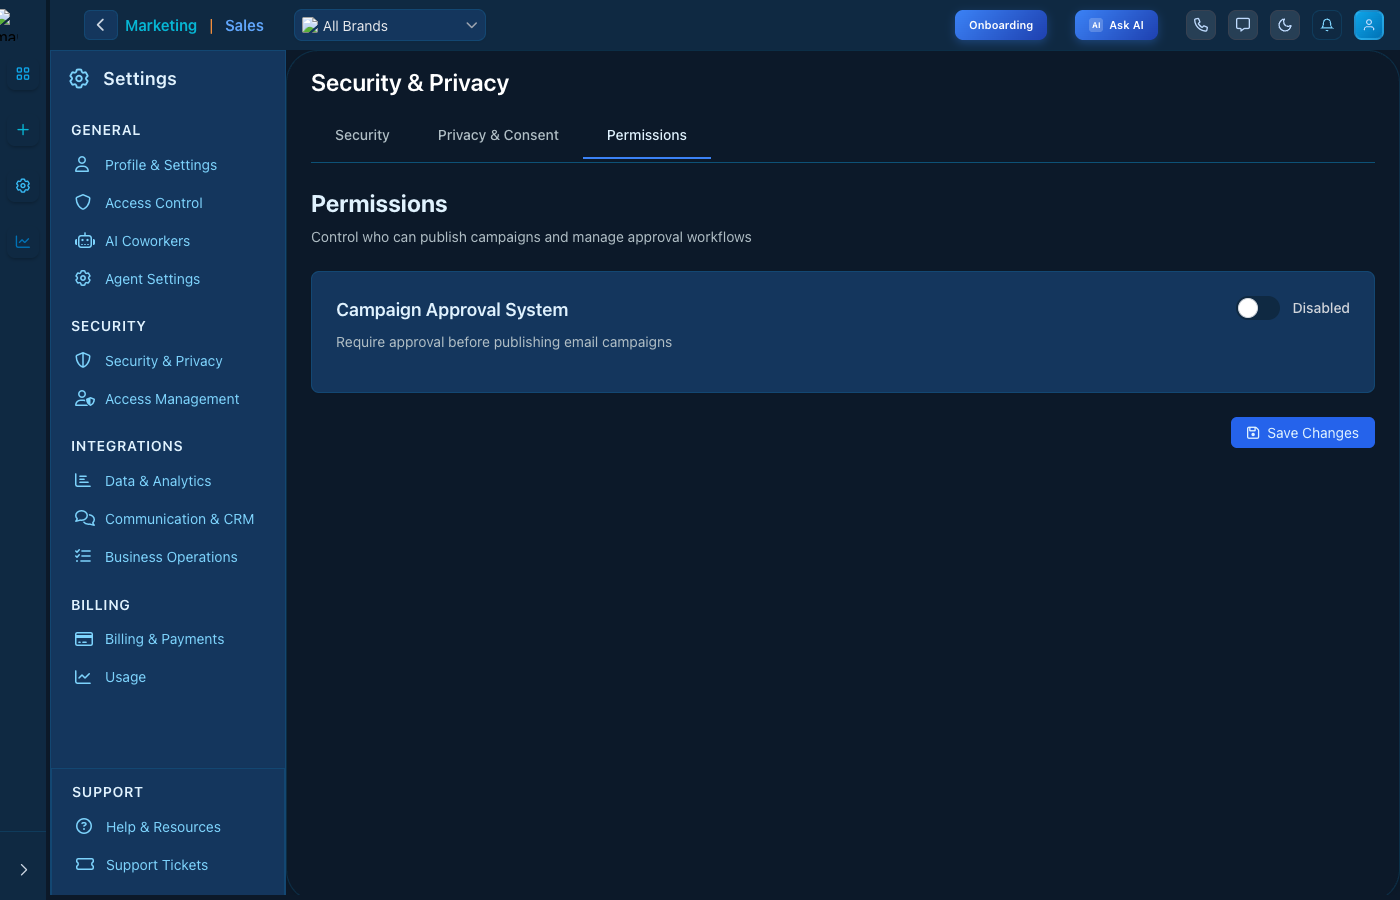Open Business Operations in sidebar
The image size is (1400, 900).
[x=171, y=557]
